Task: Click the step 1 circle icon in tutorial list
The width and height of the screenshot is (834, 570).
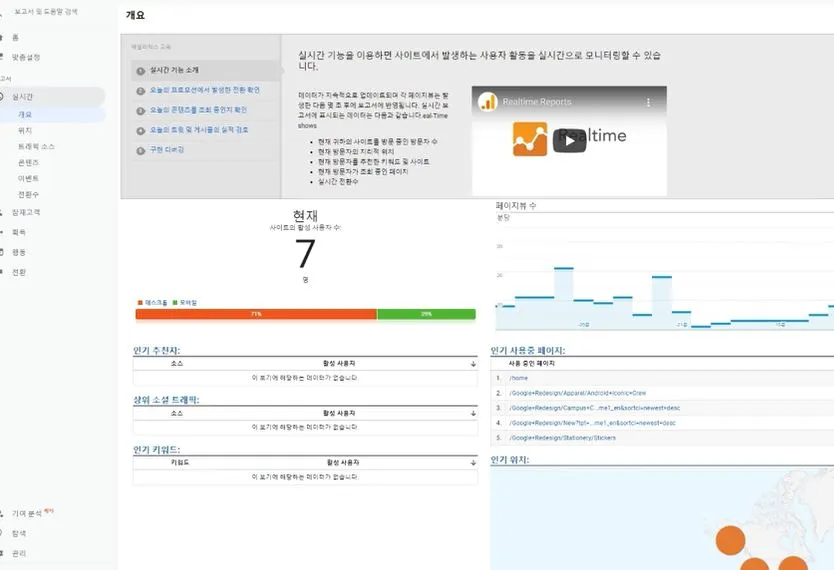Action: click(x=140, y=71)
